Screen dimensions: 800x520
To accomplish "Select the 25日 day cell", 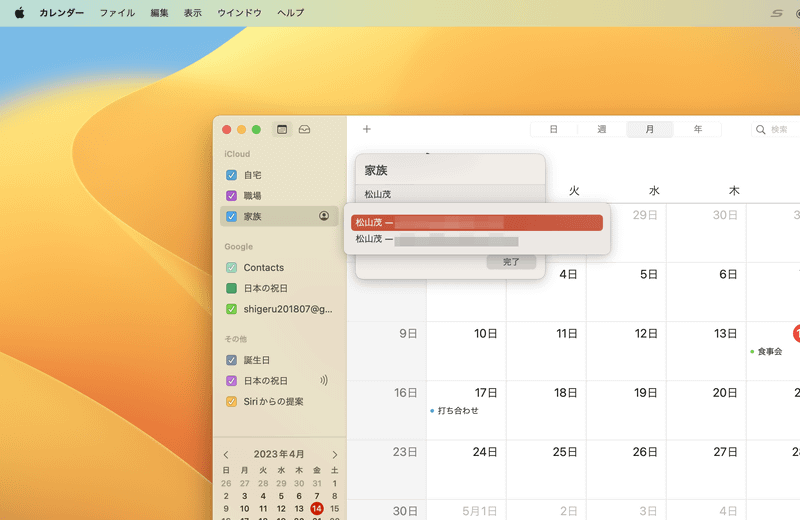I will coord(546,469).
